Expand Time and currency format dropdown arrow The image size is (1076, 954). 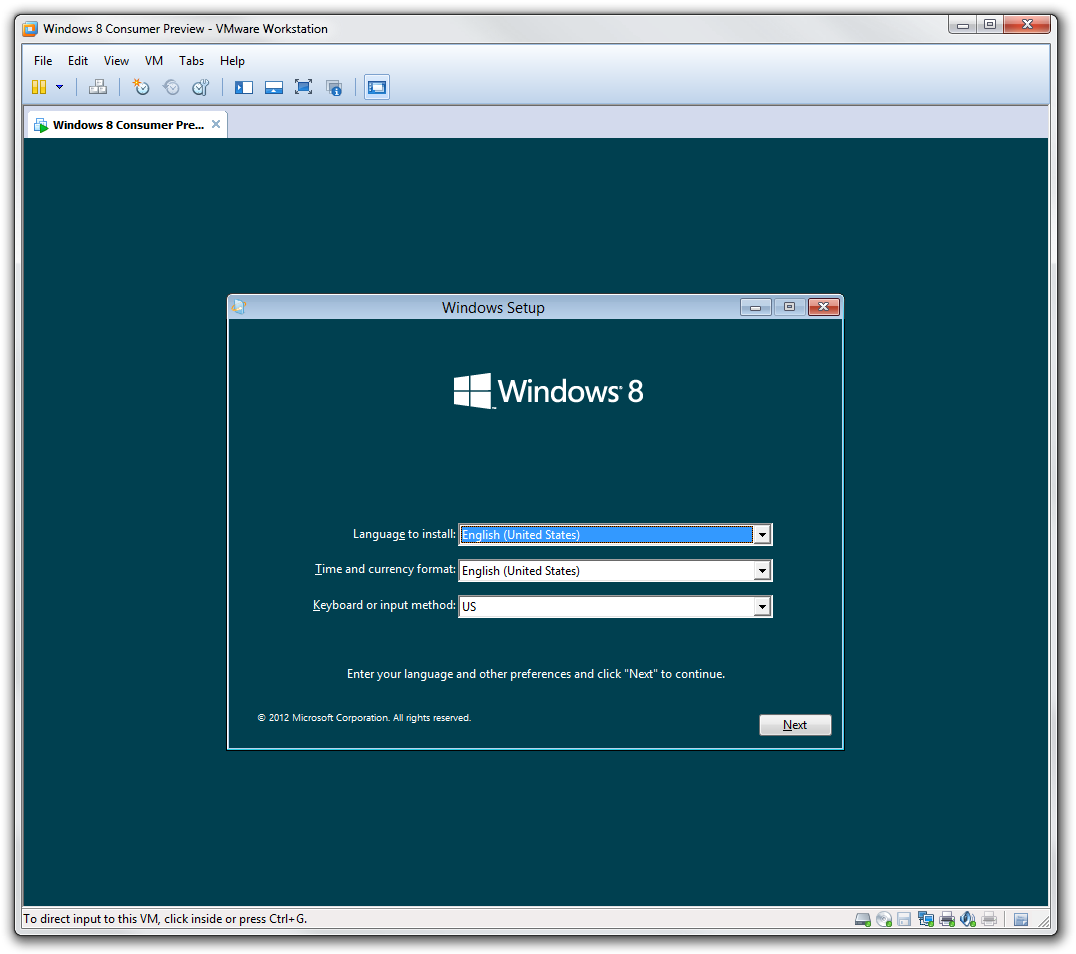[x=762, y=570]
